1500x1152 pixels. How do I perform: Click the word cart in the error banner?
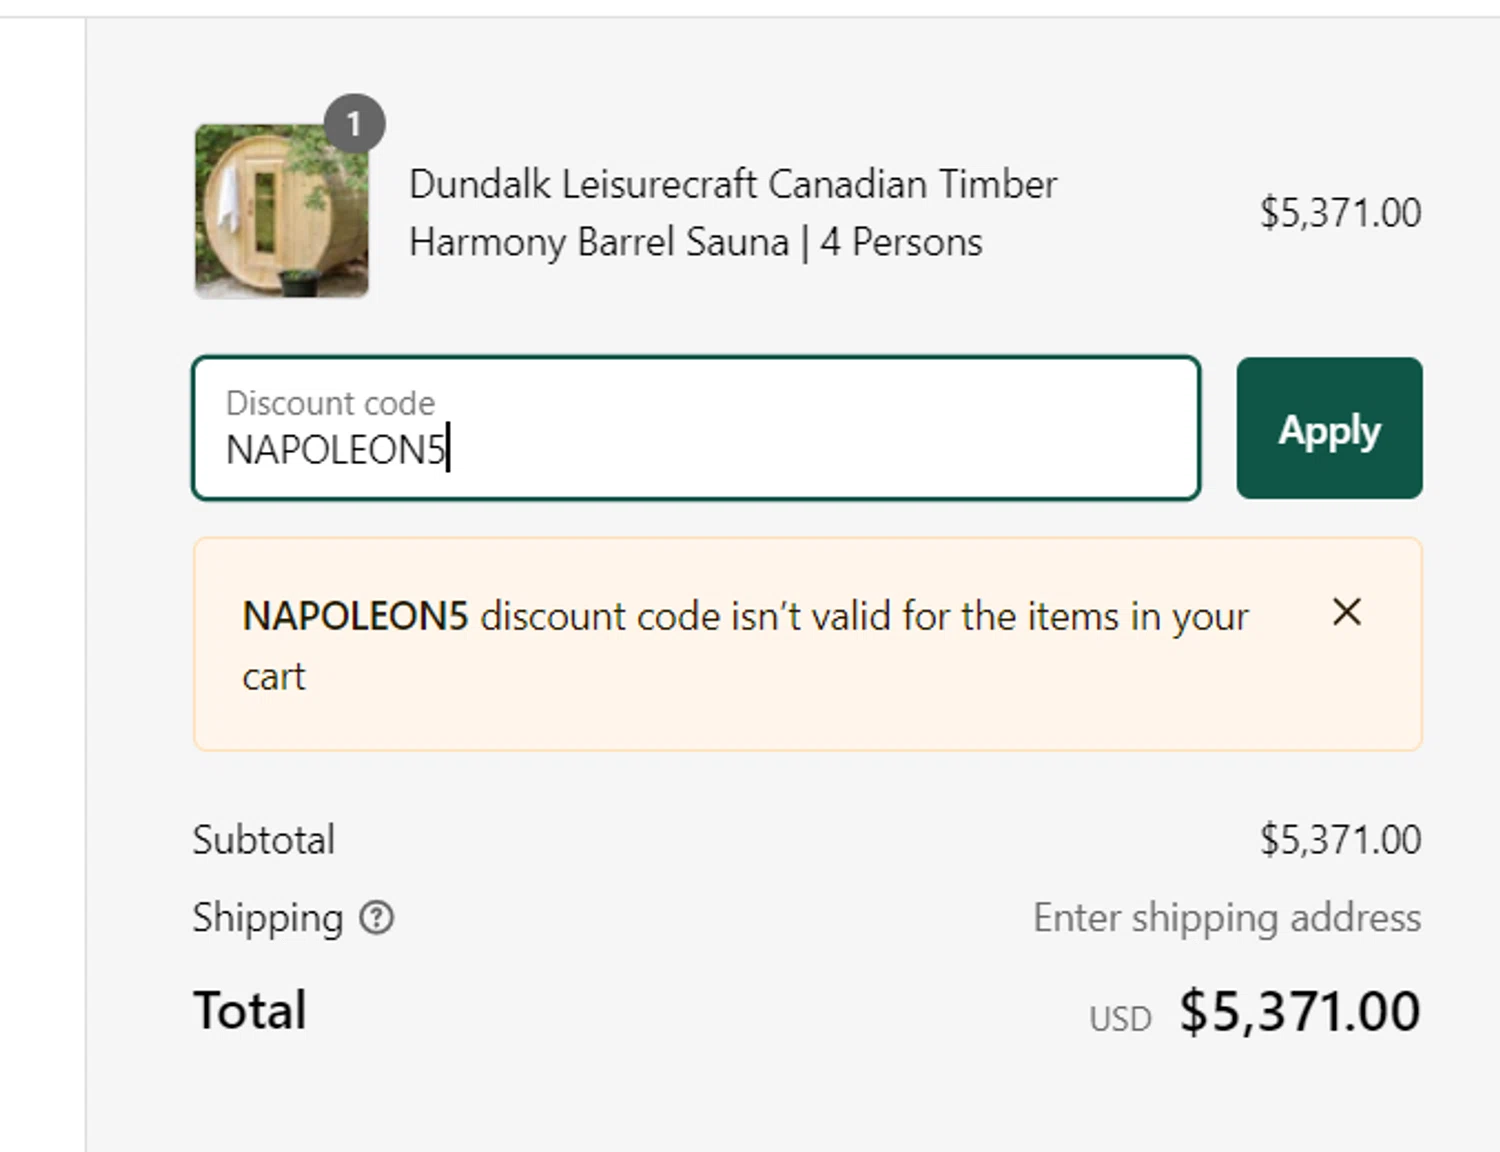[x=273, y=677]
